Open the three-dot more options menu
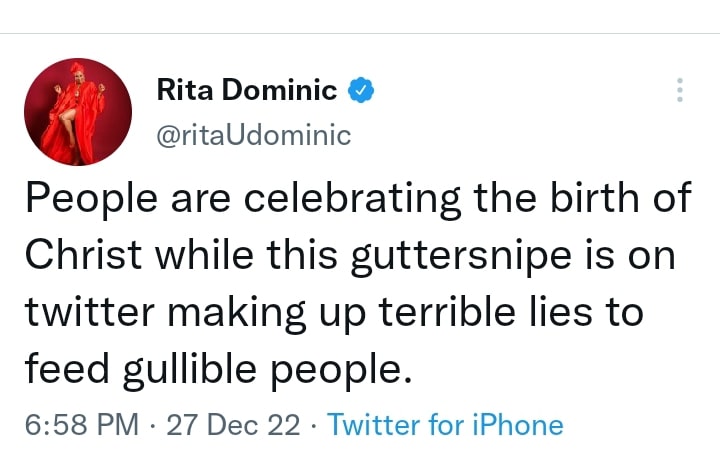The width and height of the screenshot is (720, 454). pyautogui.click(x=680, y=90)
